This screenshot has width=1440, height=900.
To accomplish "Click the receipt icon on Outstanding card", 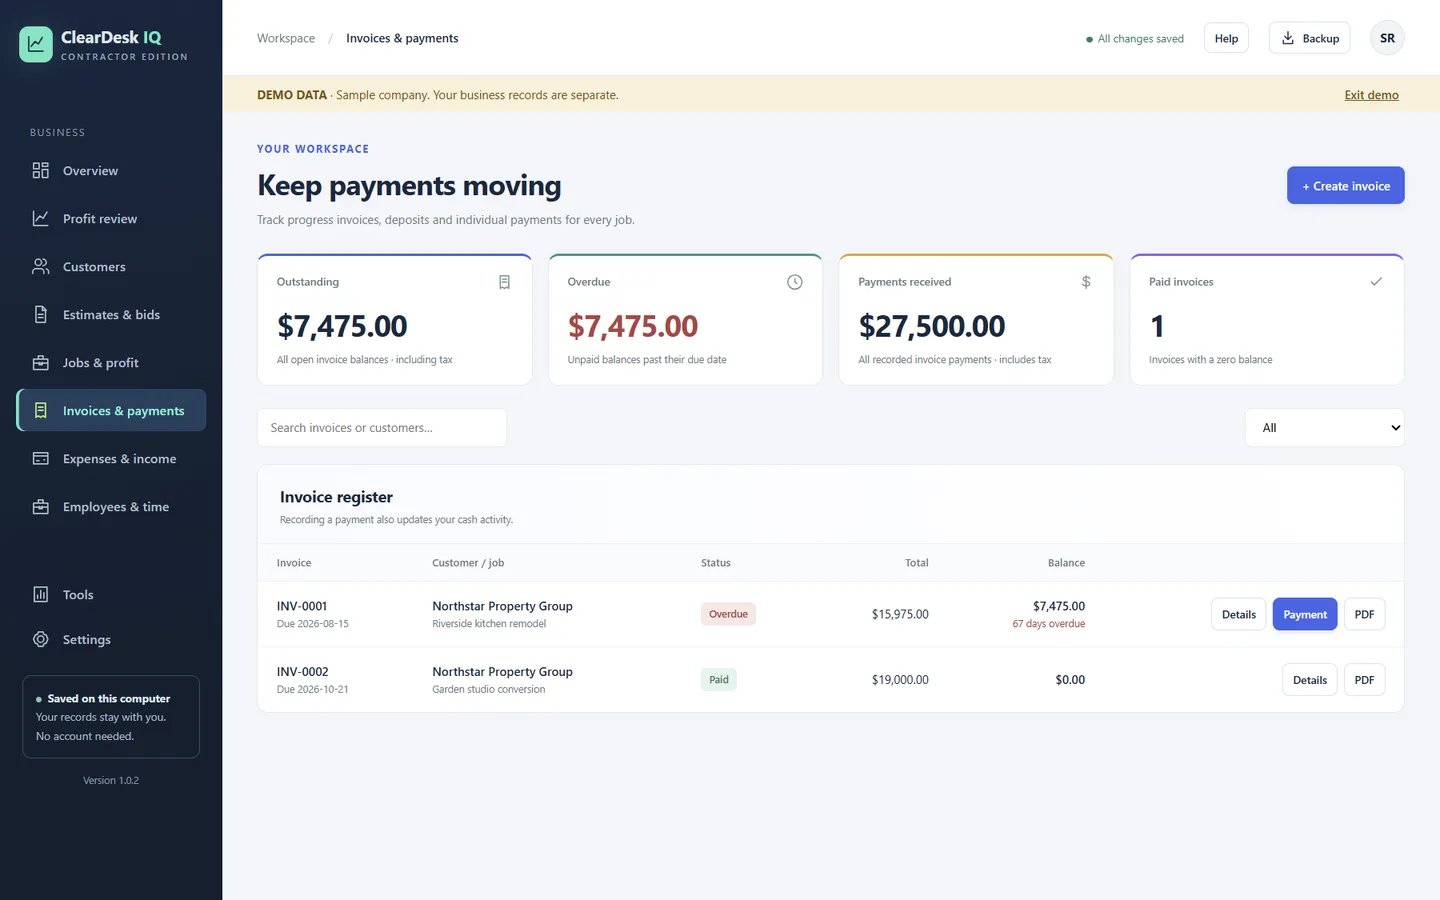I will tap(504, 282).
